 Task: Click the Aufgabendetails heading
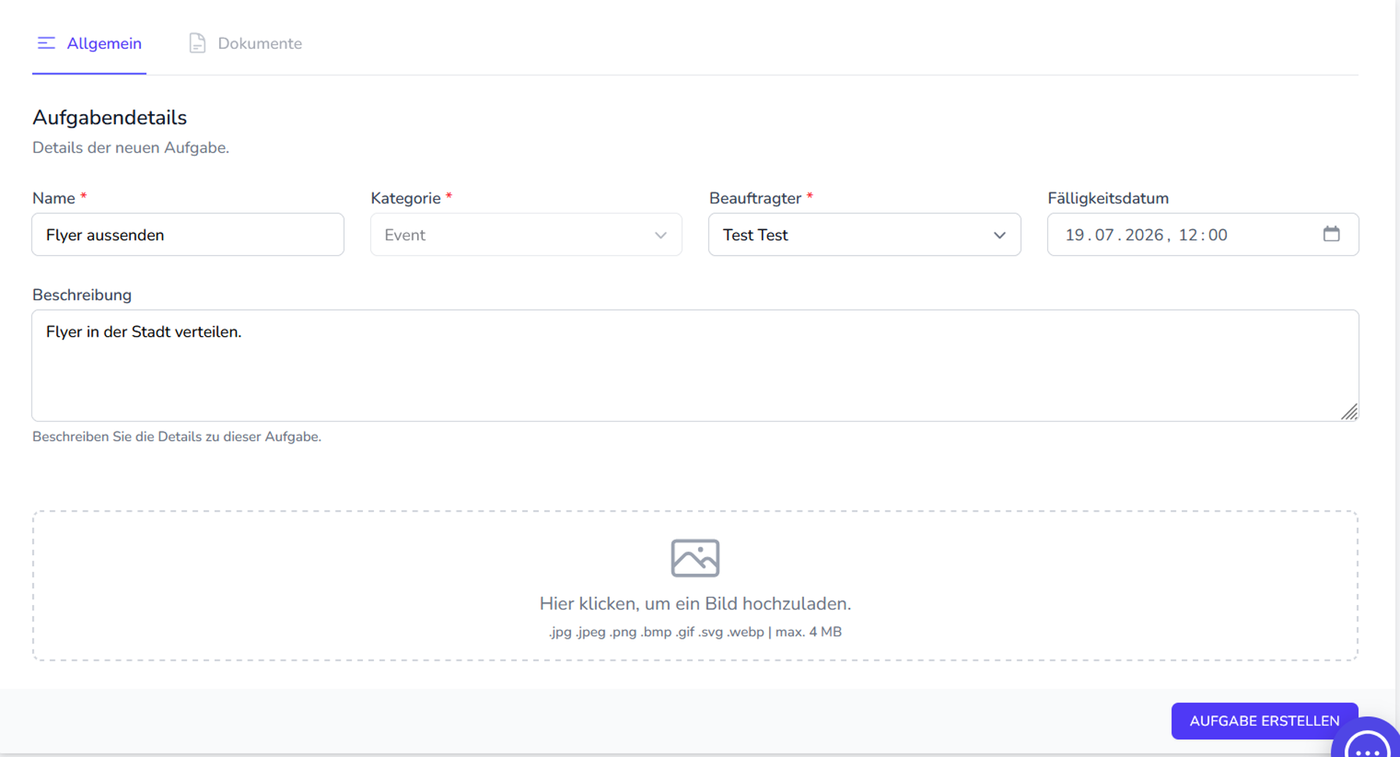110,117
